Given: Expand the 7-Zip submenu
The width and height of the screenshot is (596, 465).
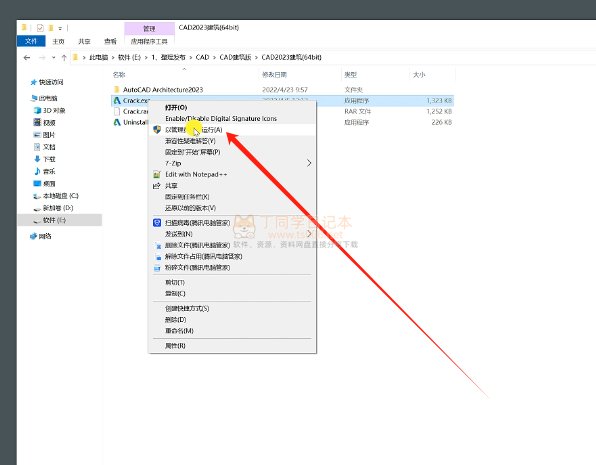Looking at the screenshot, I should pyautogui.click(x=309, y=163).
